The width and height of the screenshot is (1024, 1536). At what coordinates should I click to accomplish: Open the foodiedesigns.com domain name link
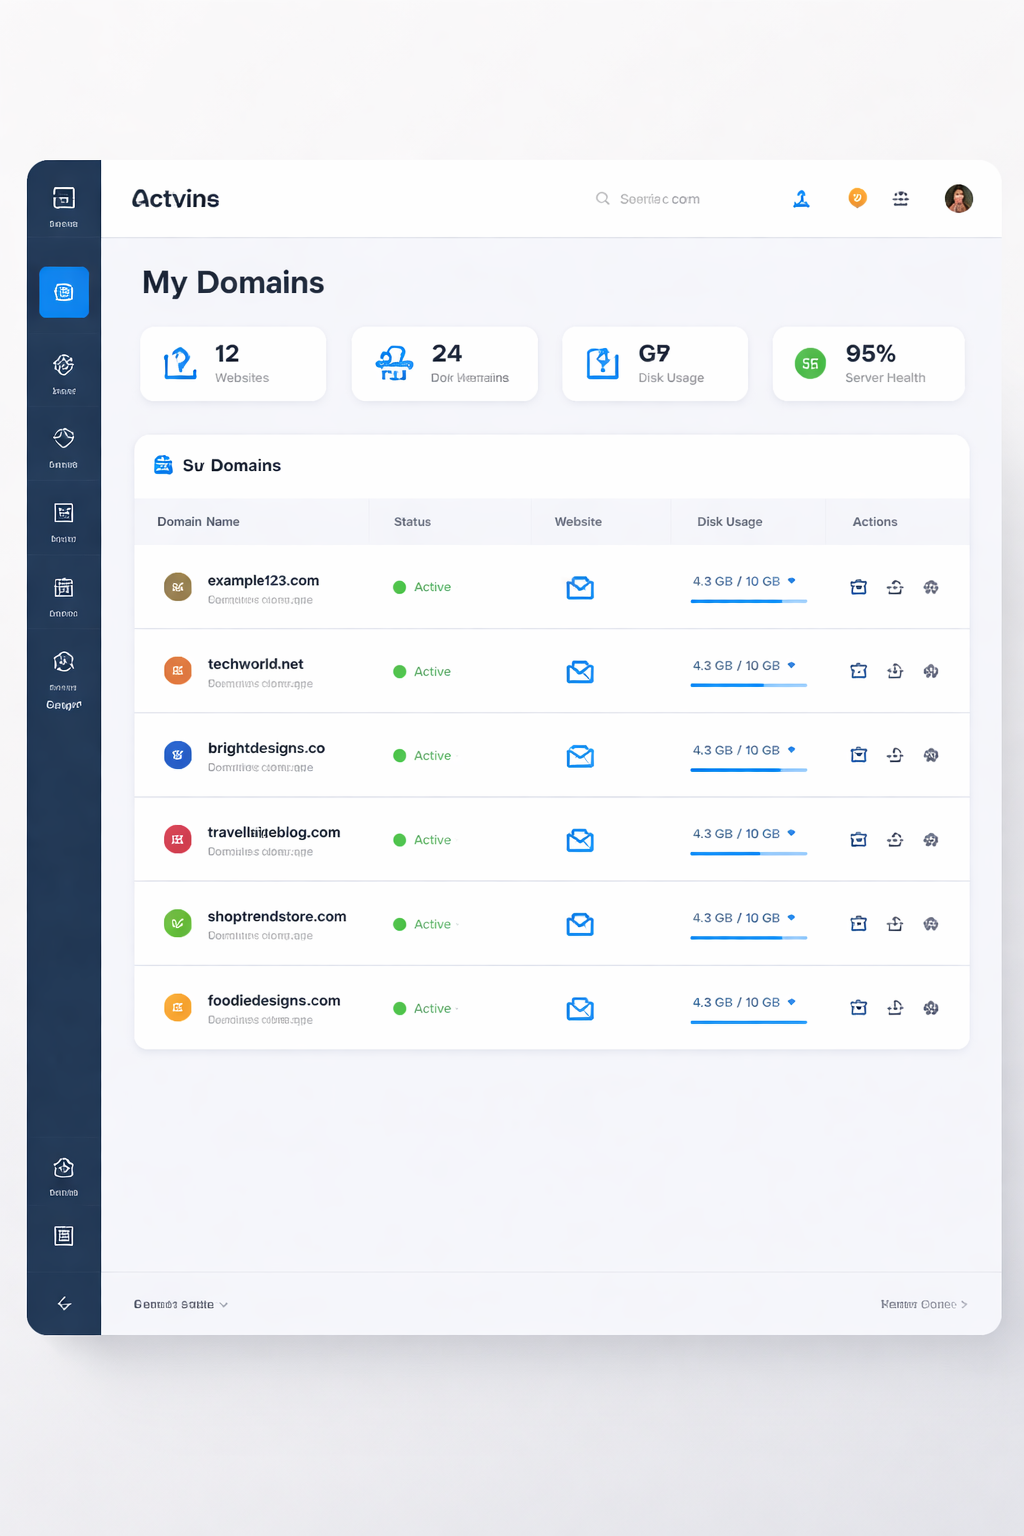pyautogui.click(x=274, y=1000)
